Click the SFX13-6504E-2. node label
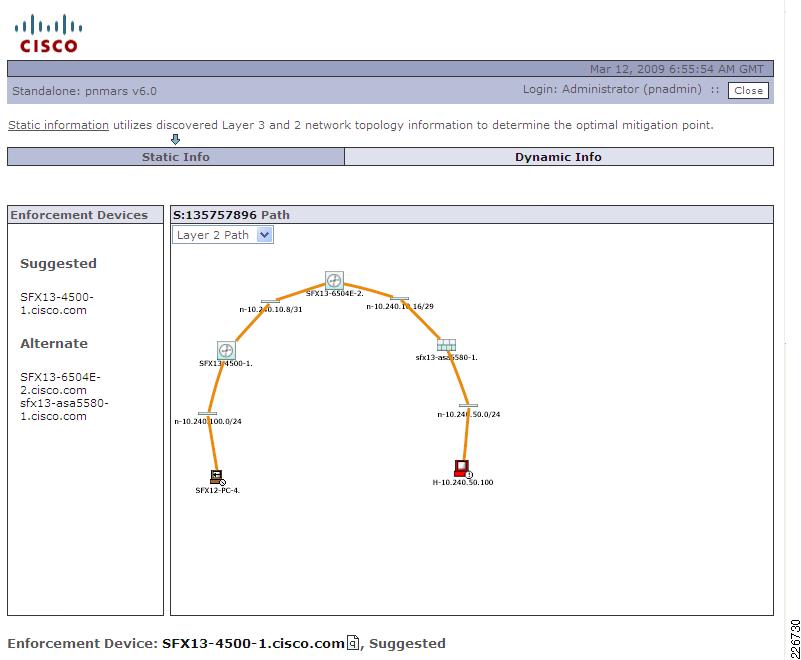This screenshot has height=660, width=801. (335, 294)
